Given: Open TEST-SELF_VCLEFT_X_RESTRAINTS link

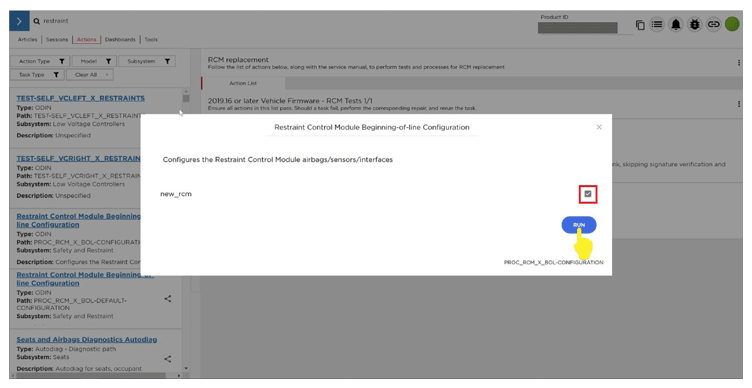Looking at the screenshot, I should pyautogui.click(x=81, y=98).
